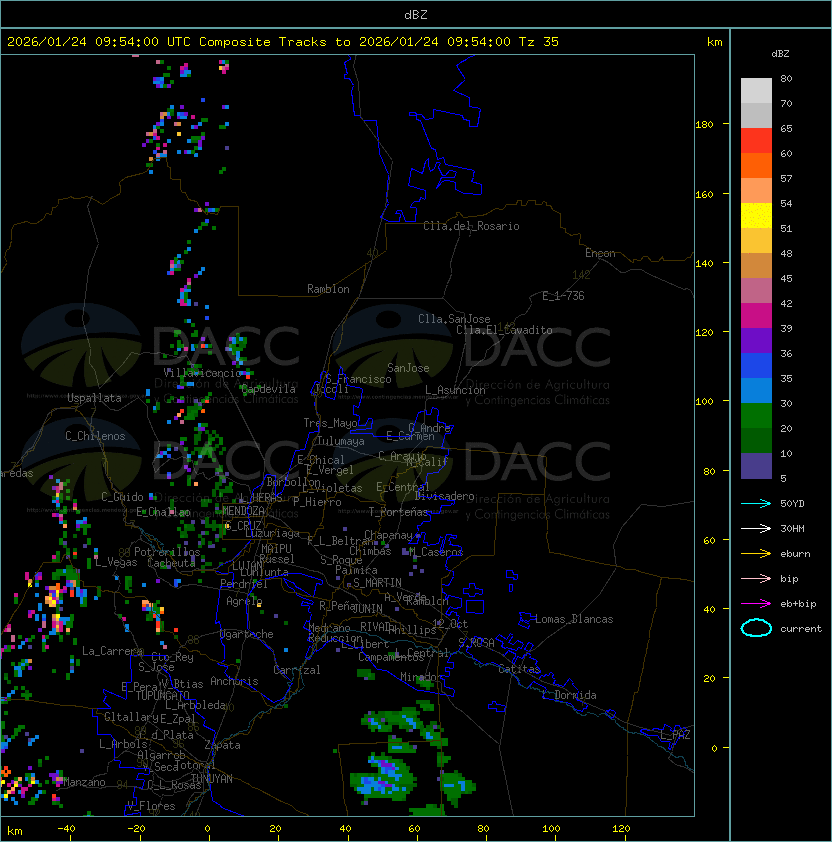832x842 pixels.
Task: Click the light gray 70-80 dBZ swatch
Action: (756, 91)
